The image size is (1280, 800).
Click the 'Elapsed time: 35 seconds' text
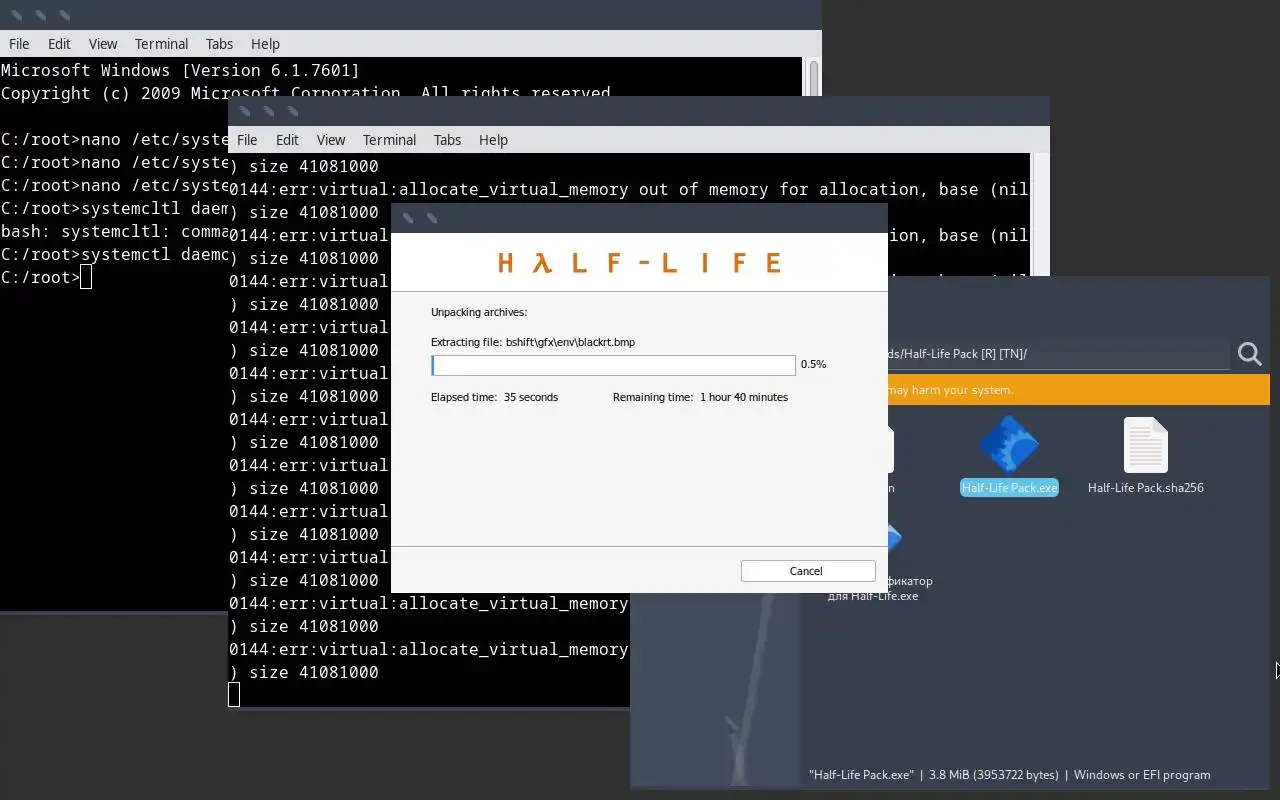(494, 397)
